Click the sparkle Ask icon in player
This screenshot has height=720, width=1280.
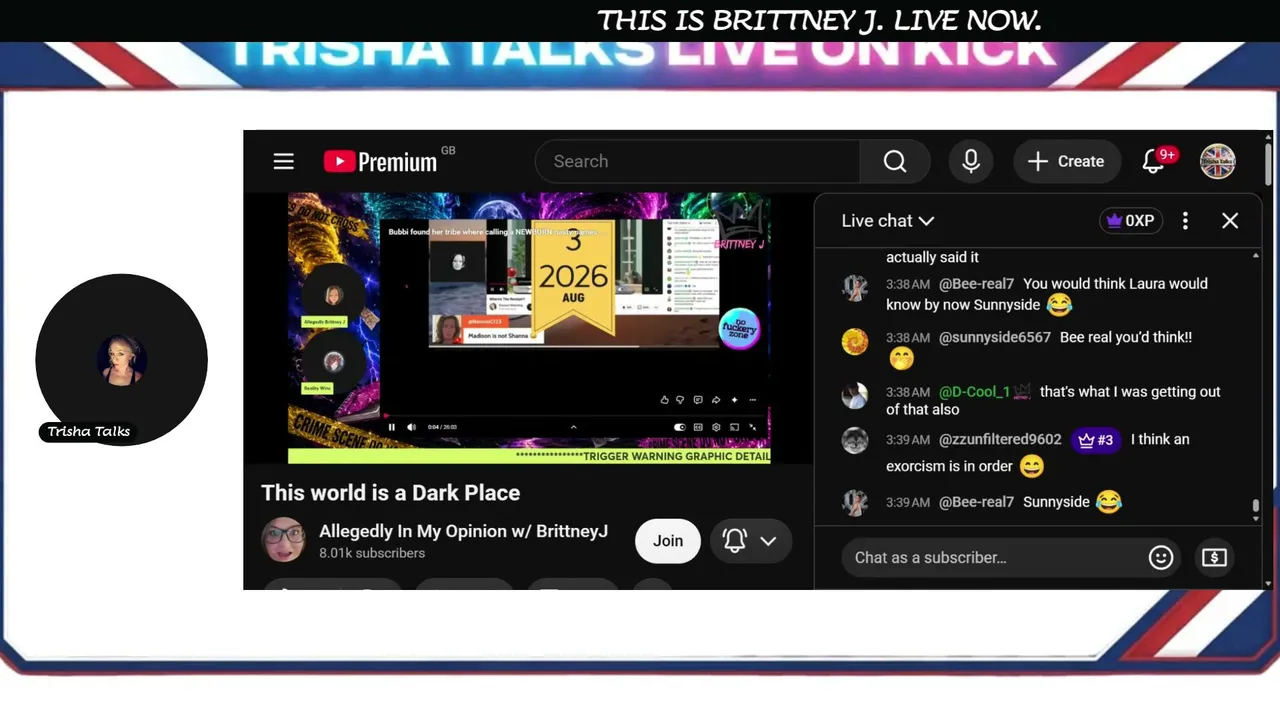point(734,400)
